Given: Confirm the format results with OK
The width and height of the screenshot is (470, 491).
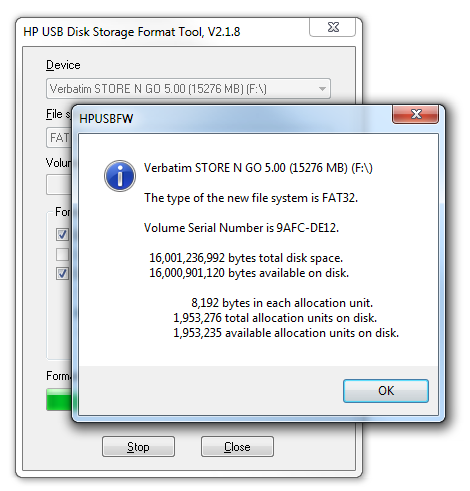Looking at the screenshot, I should point(386,391).
